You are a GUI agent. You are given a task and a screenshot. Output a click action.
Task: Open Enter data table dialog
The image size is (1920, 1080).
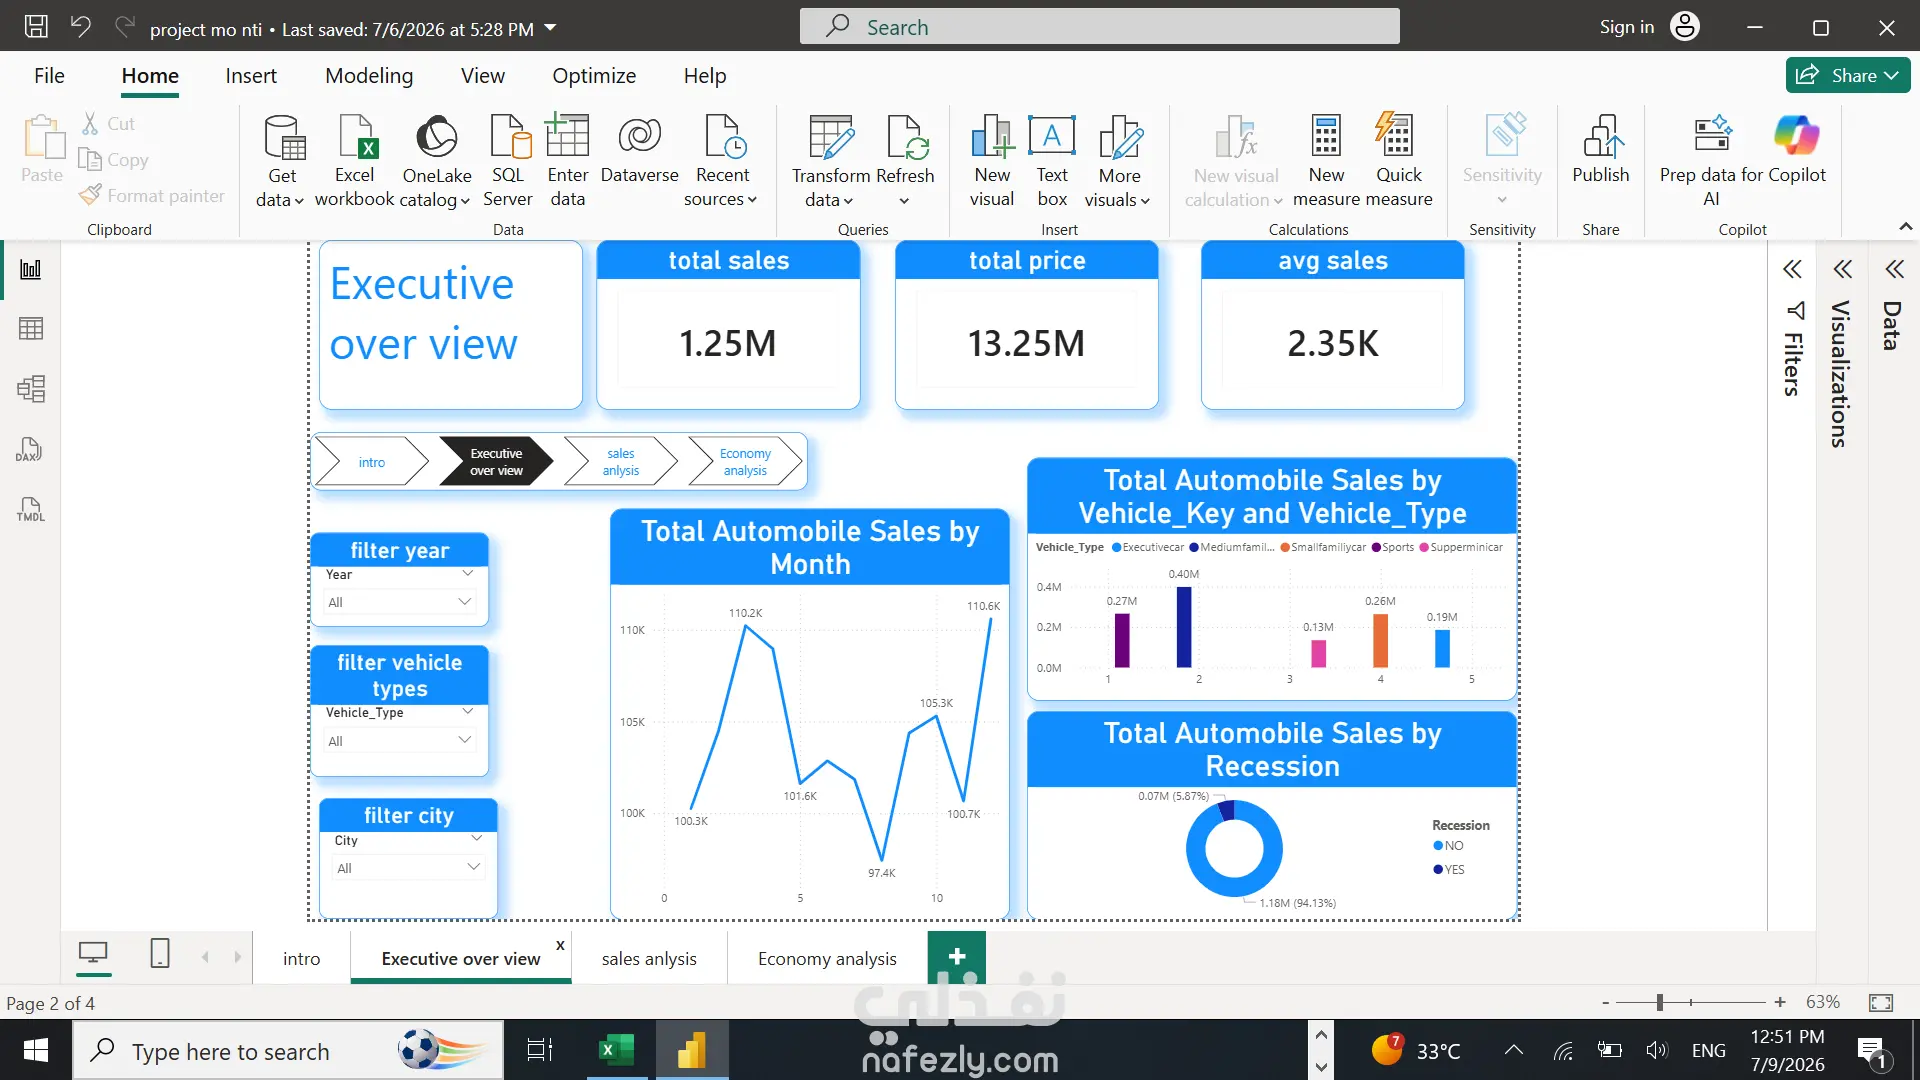[x=567, y=160]
